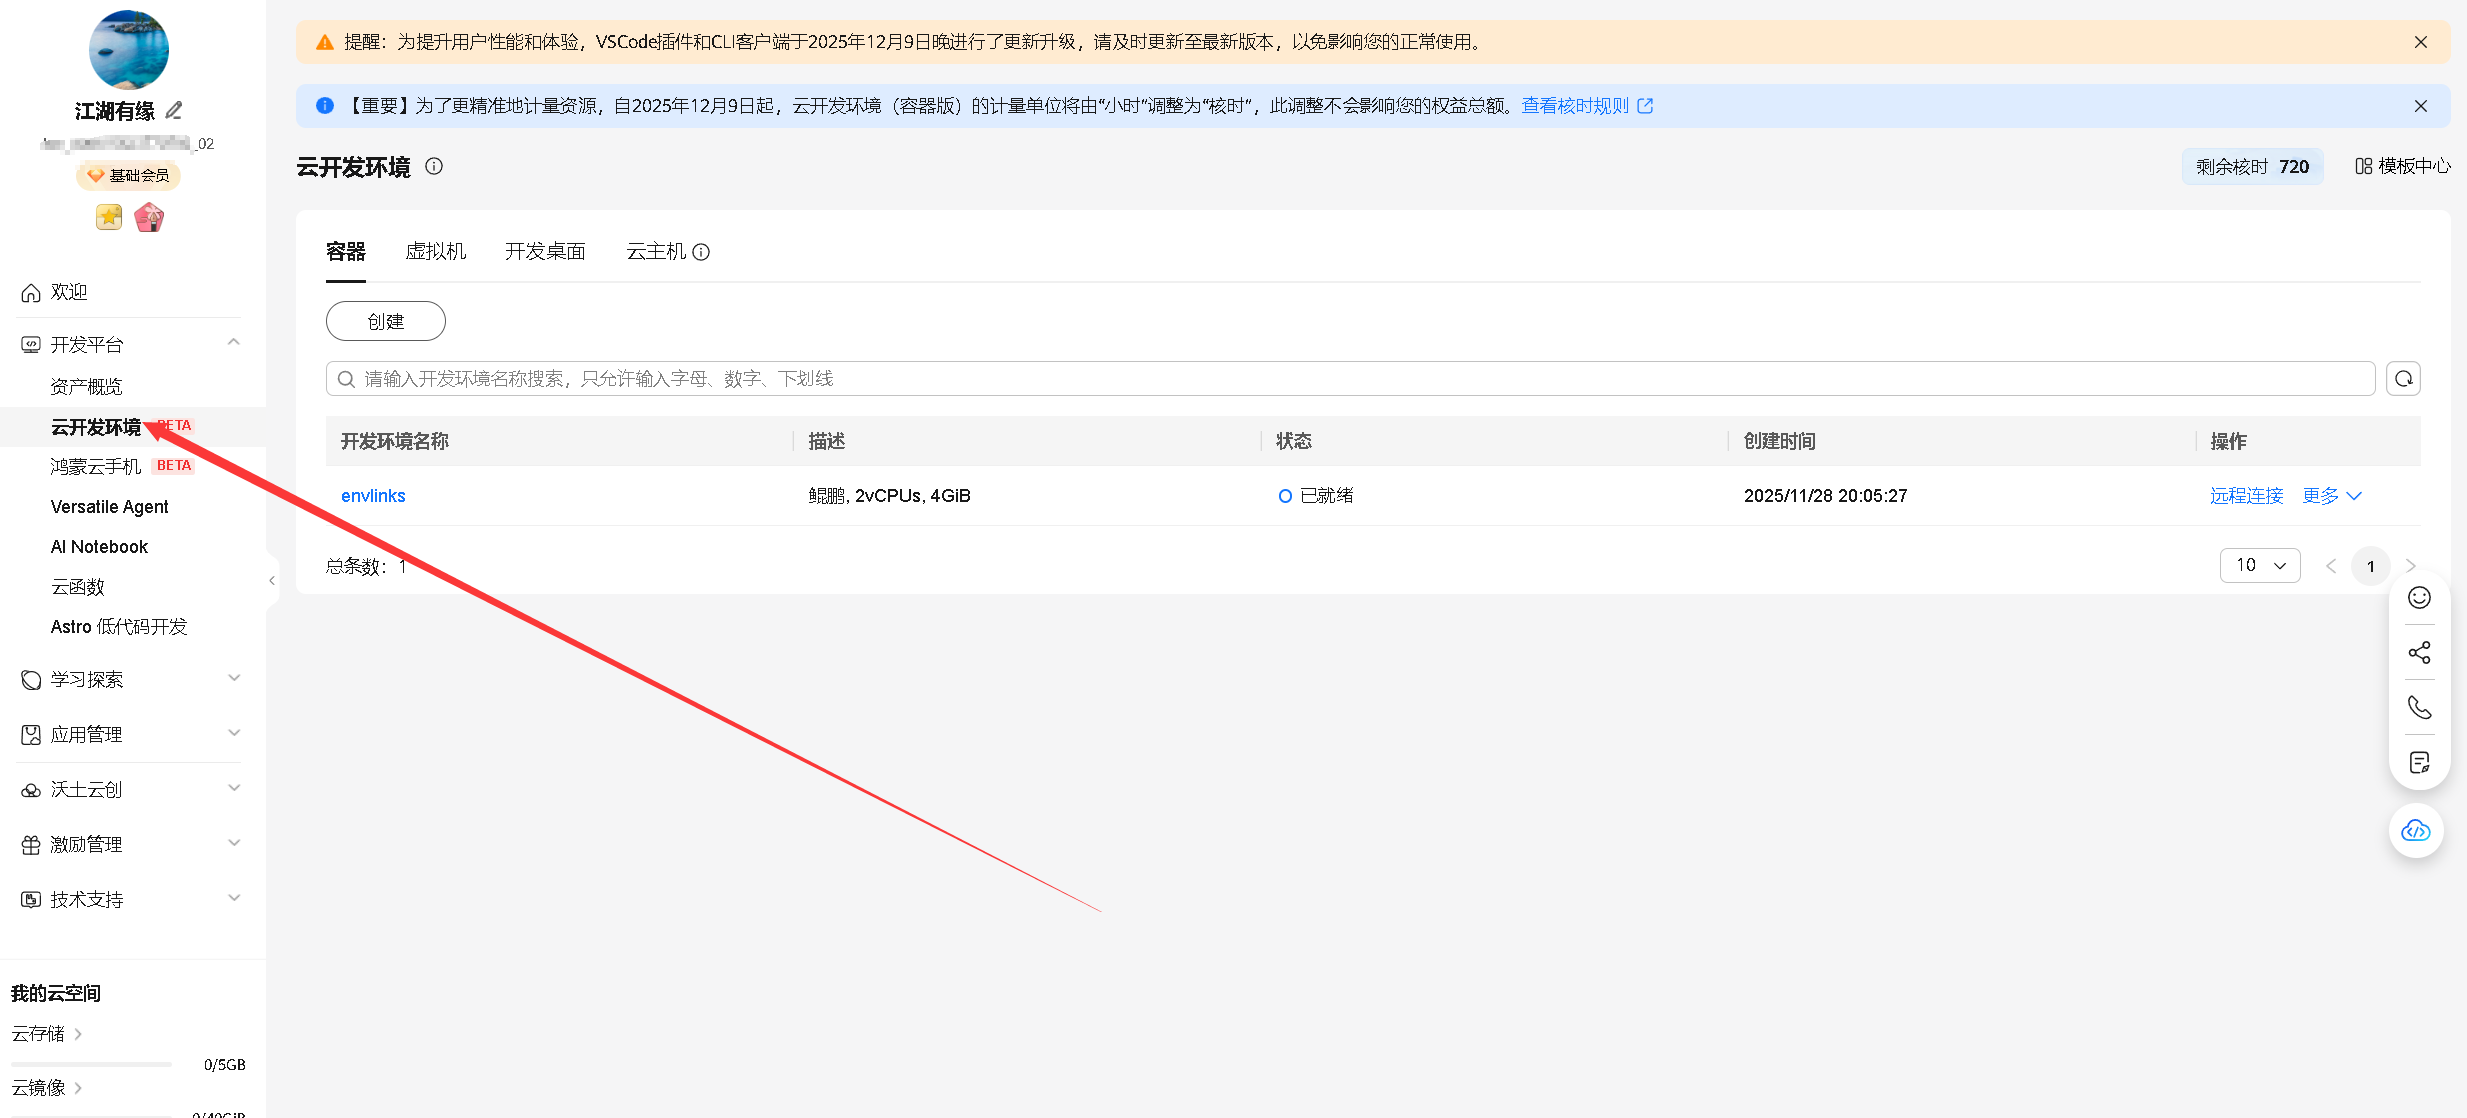Click info icon beside 云开发环境 title
The image size is (2467, 1118).
point(434,167)
